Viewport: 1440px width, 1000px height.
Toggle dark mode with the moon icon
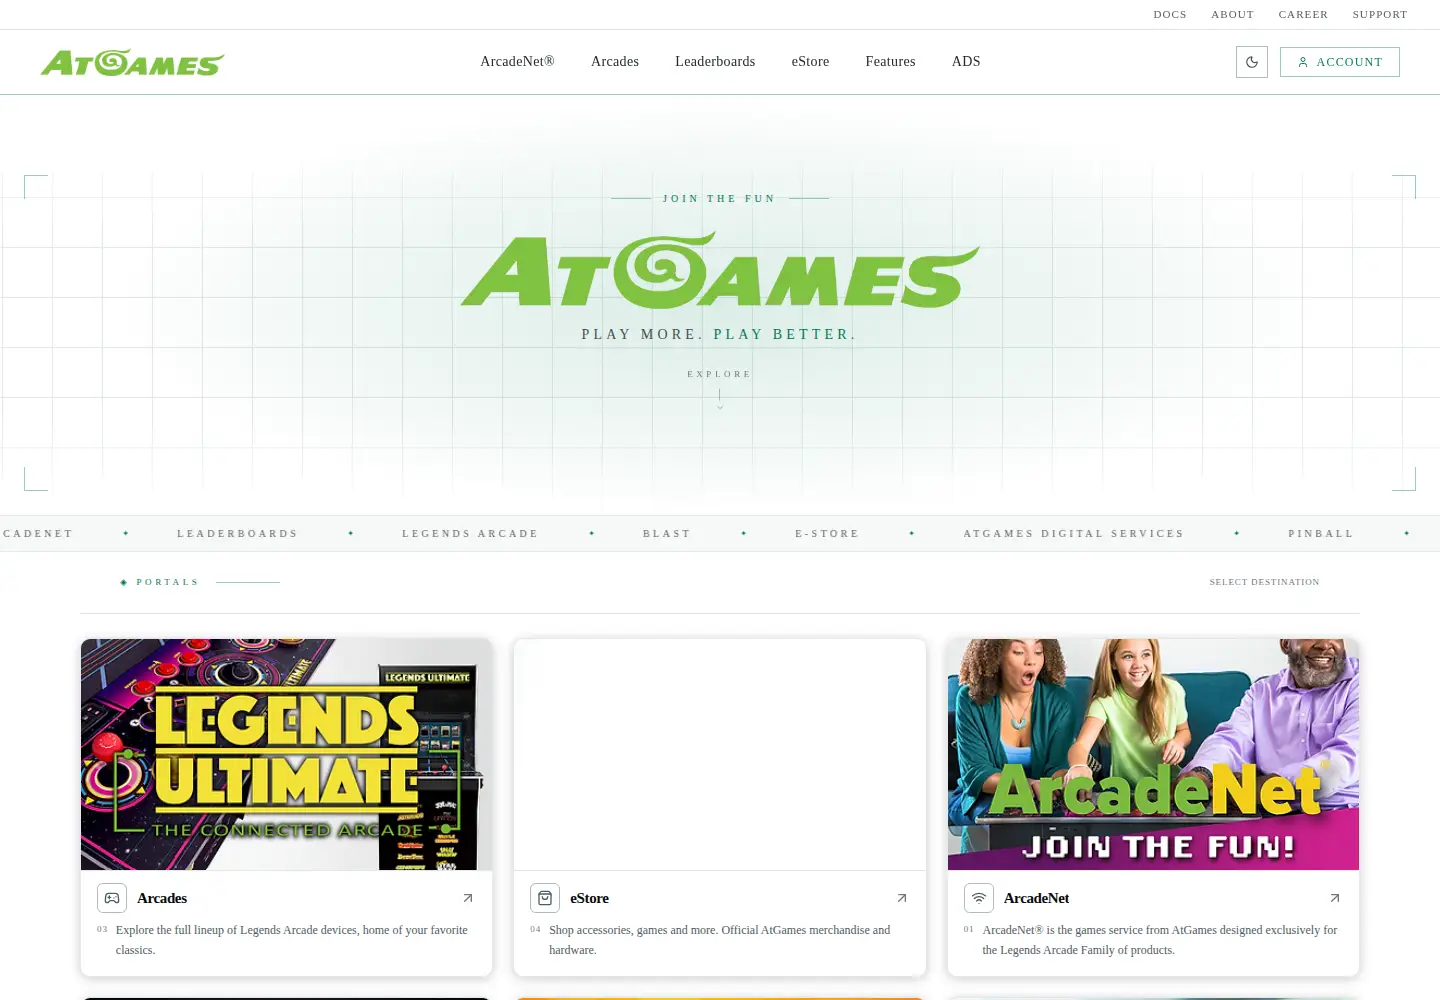click(x=1252, y=62)
